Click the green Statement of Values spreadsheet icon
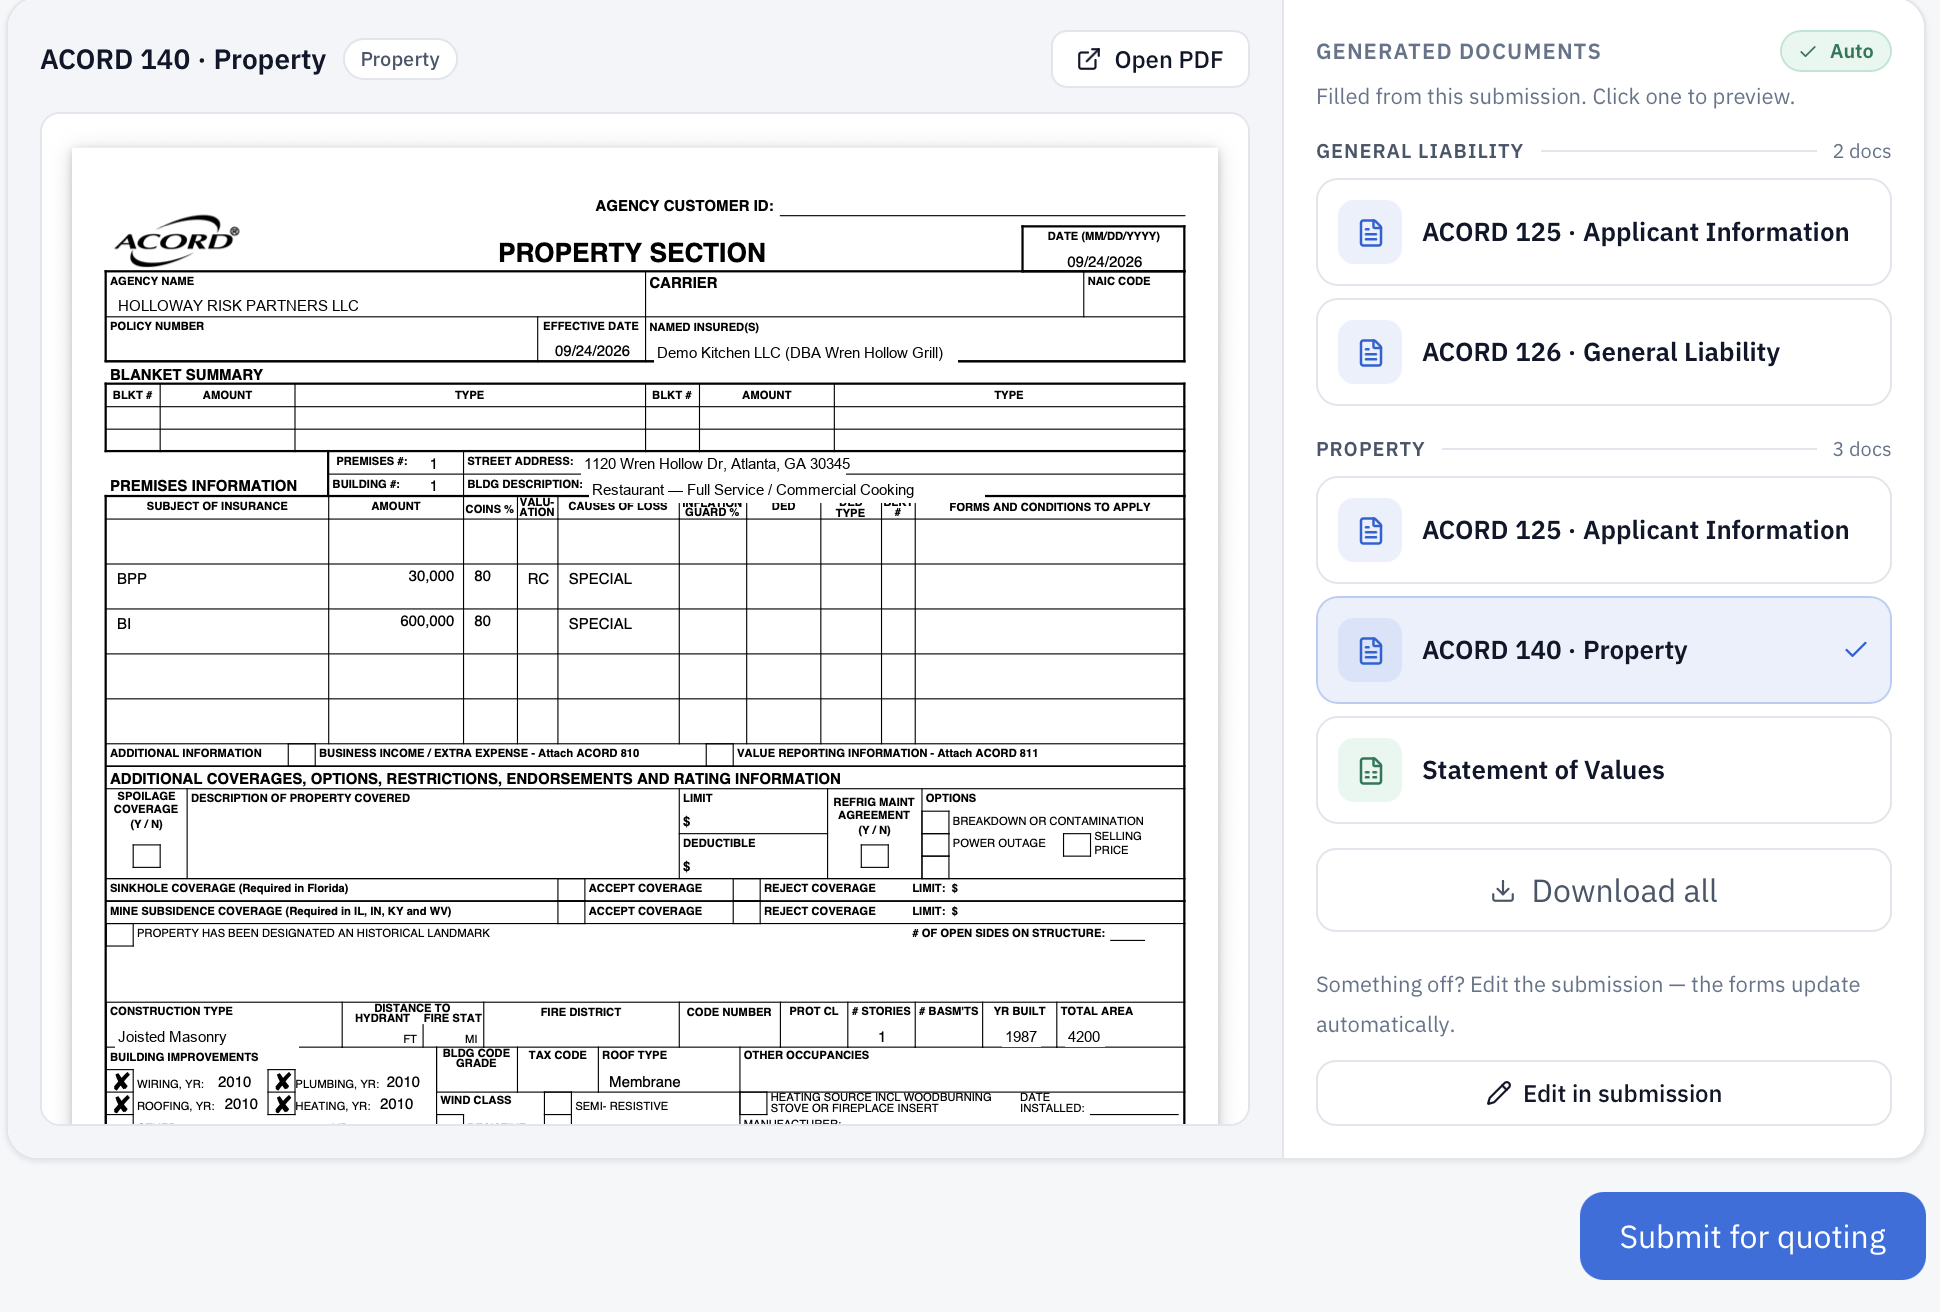The image size is (1940, 1312). pos(1371,770)
